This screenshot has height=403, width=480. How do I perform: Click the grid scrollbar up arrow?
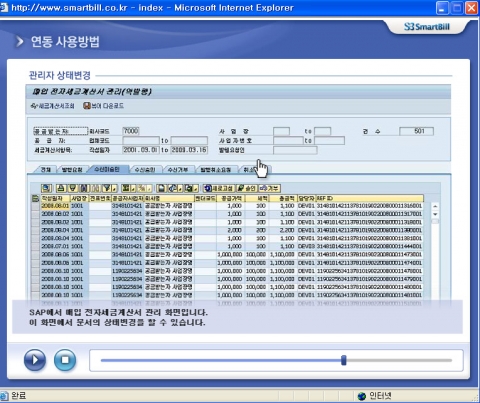click(435, 206)
